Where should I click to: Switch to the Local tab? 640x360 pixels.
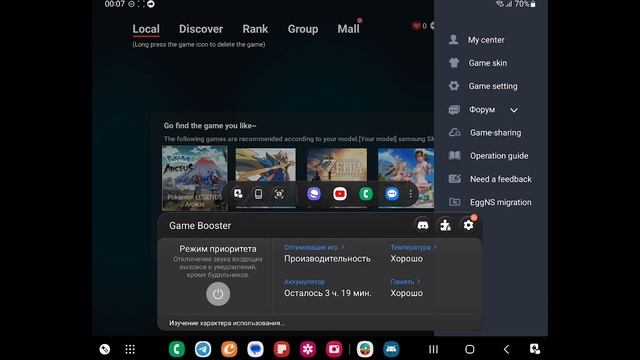146,29
